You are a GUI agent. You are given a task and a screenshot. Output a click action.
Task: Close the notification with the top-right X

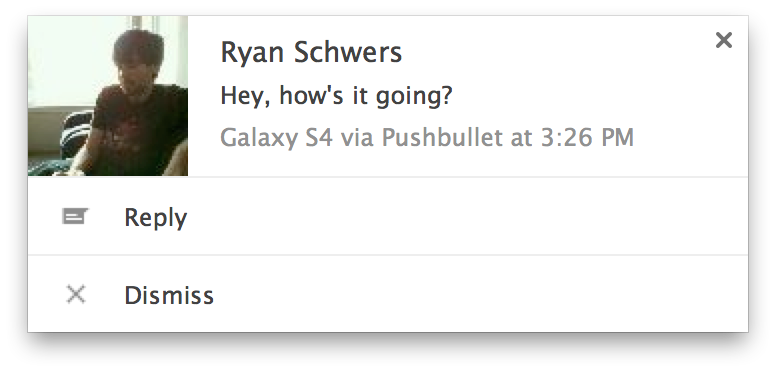(724, 40)
